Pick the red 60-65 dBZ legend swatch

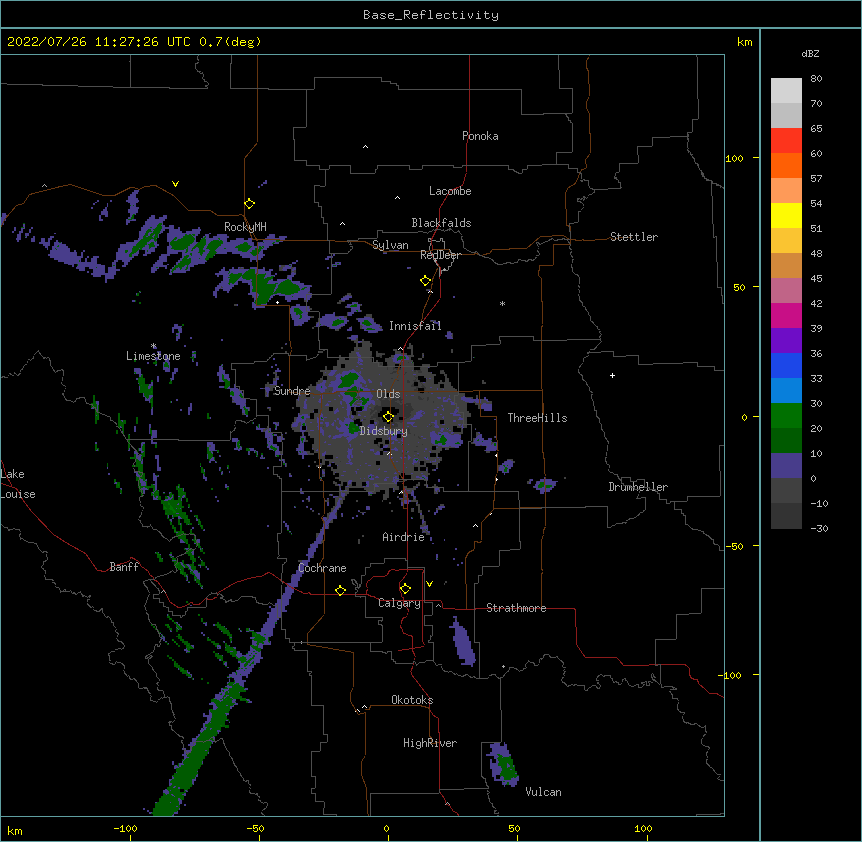pos(786,141)
